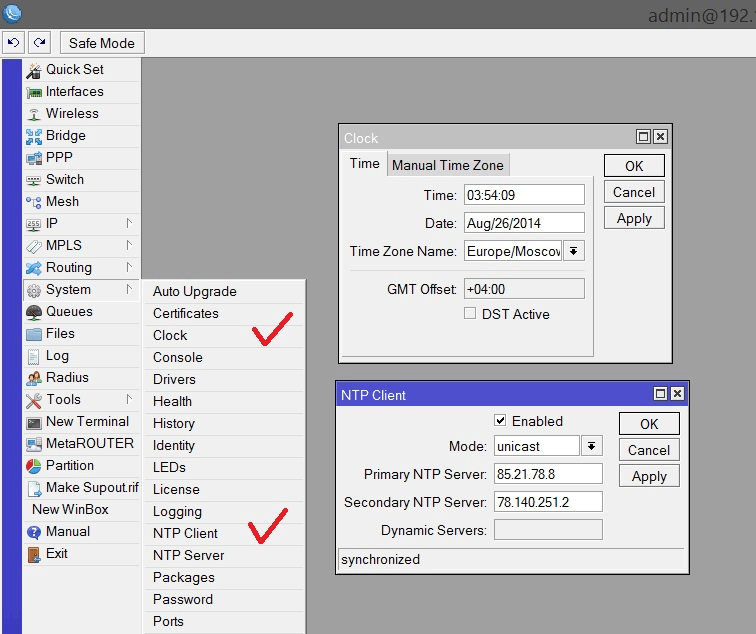This screenshot has width=756, height=634.
Task: Maximize the NTP Client window
Action: click(660, 394)
